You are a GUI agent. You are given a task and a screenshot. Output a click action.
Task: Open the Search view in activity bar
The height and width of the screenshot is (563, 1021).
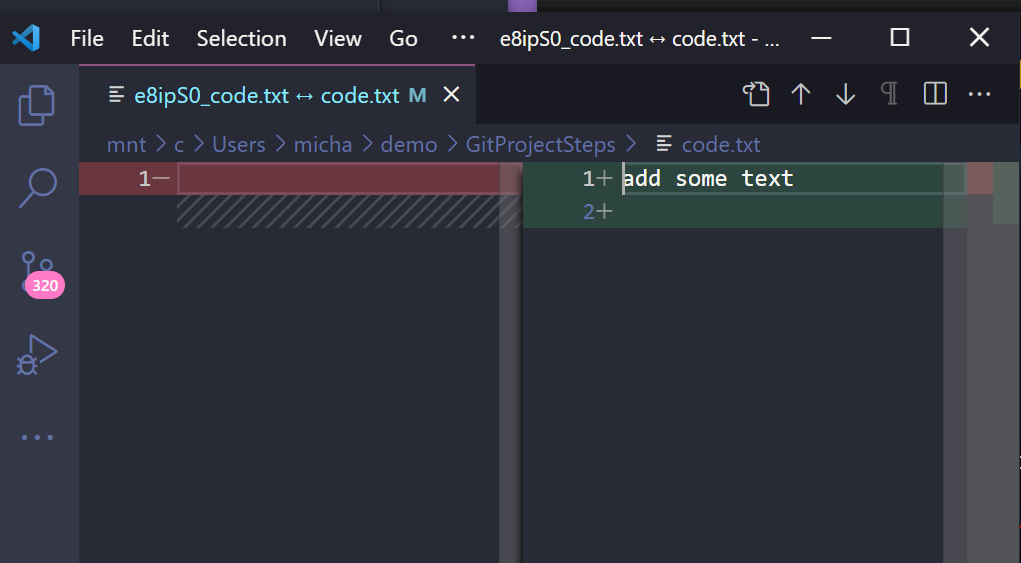pos(38,187)
